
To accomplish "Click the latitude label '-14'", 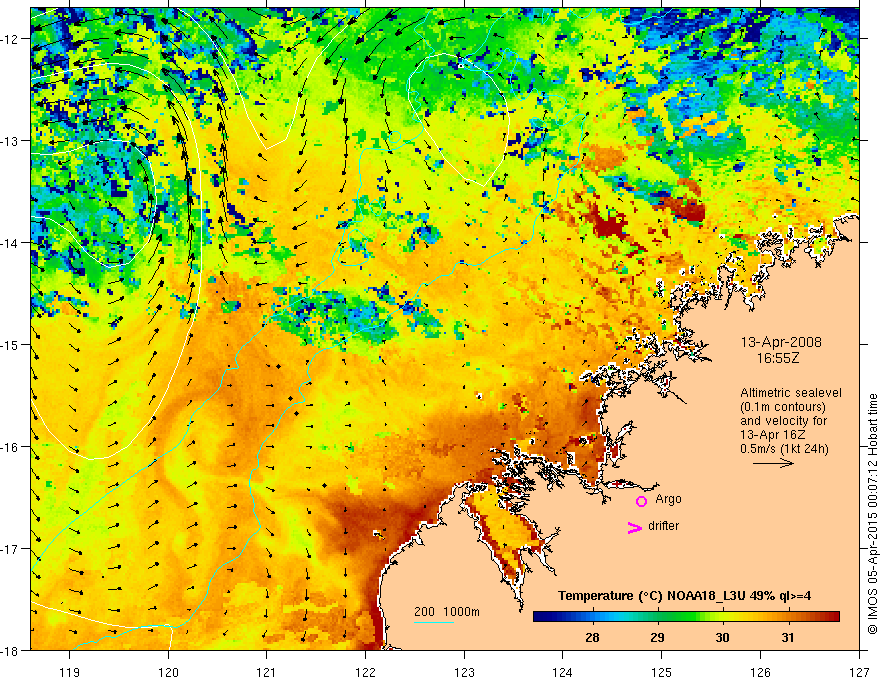I will click(x=11, y=243).
